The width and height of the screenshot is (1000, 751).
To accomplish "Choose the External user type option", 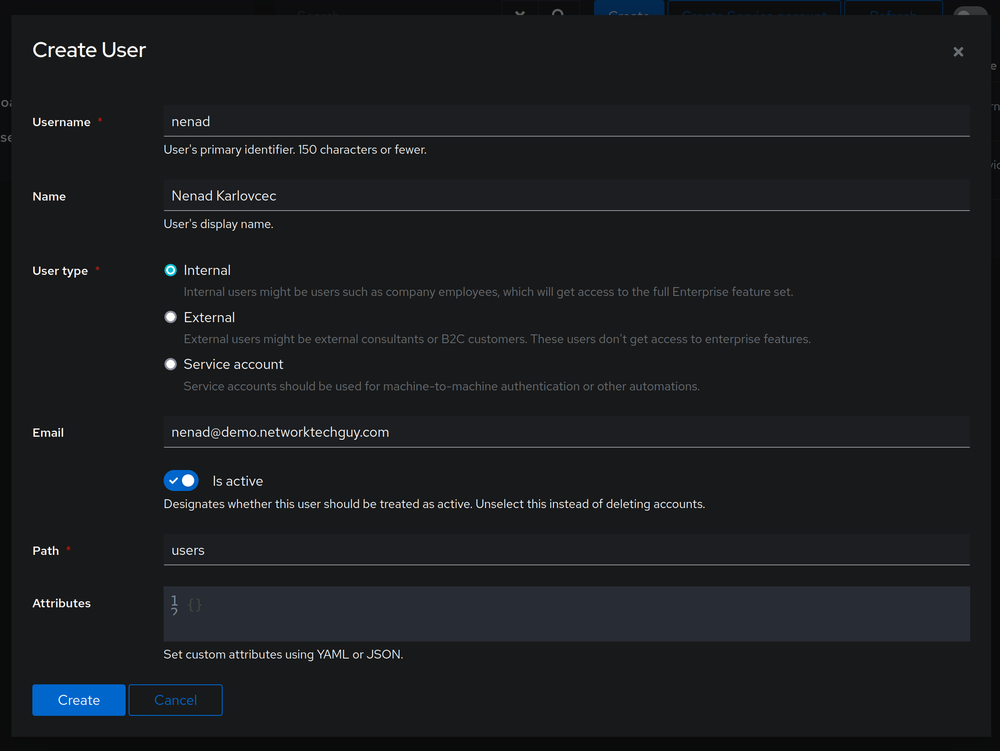I will (x=171, y=317).
